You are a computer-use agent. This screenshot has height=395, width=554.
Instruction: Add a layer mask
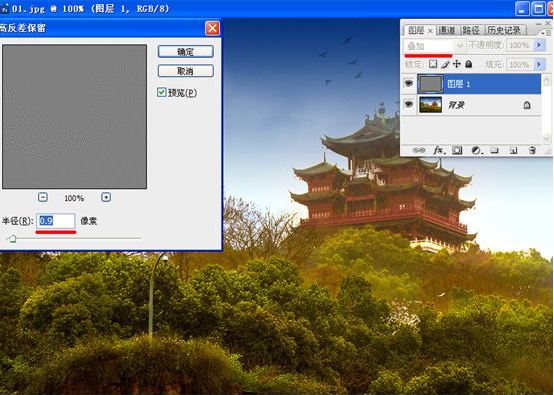coord(457,151)
